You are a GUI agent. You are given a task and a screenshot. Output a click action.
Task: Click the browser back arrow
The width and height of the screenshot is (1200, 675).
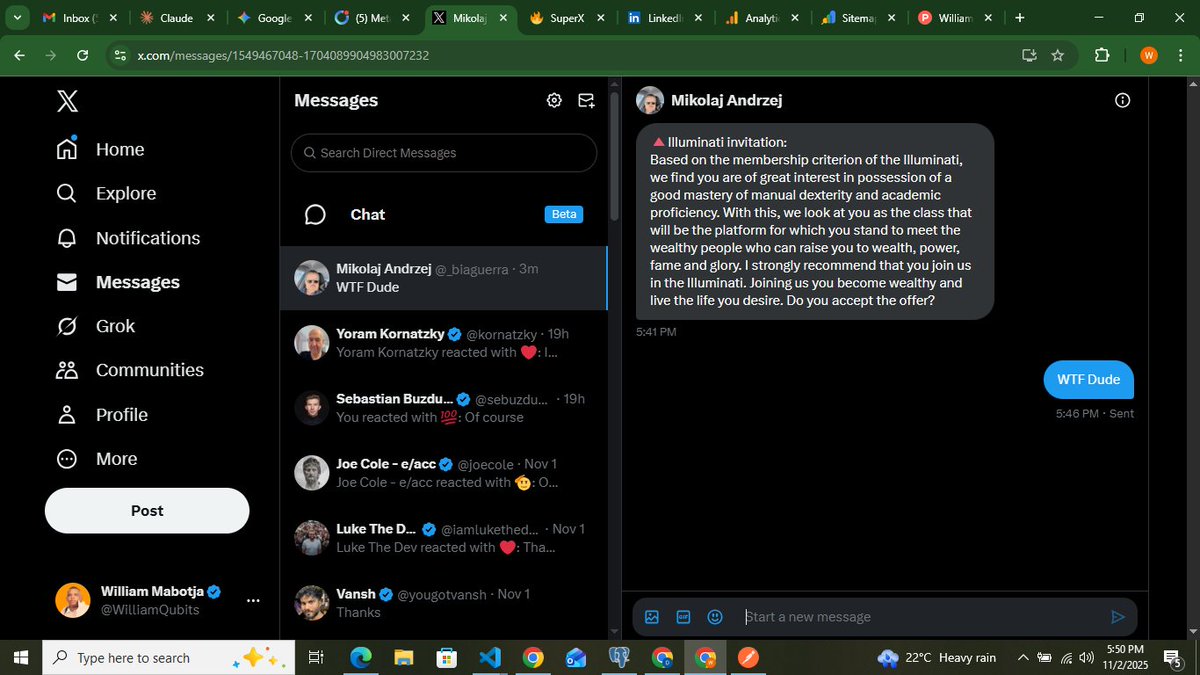click(x=19, y=55)
